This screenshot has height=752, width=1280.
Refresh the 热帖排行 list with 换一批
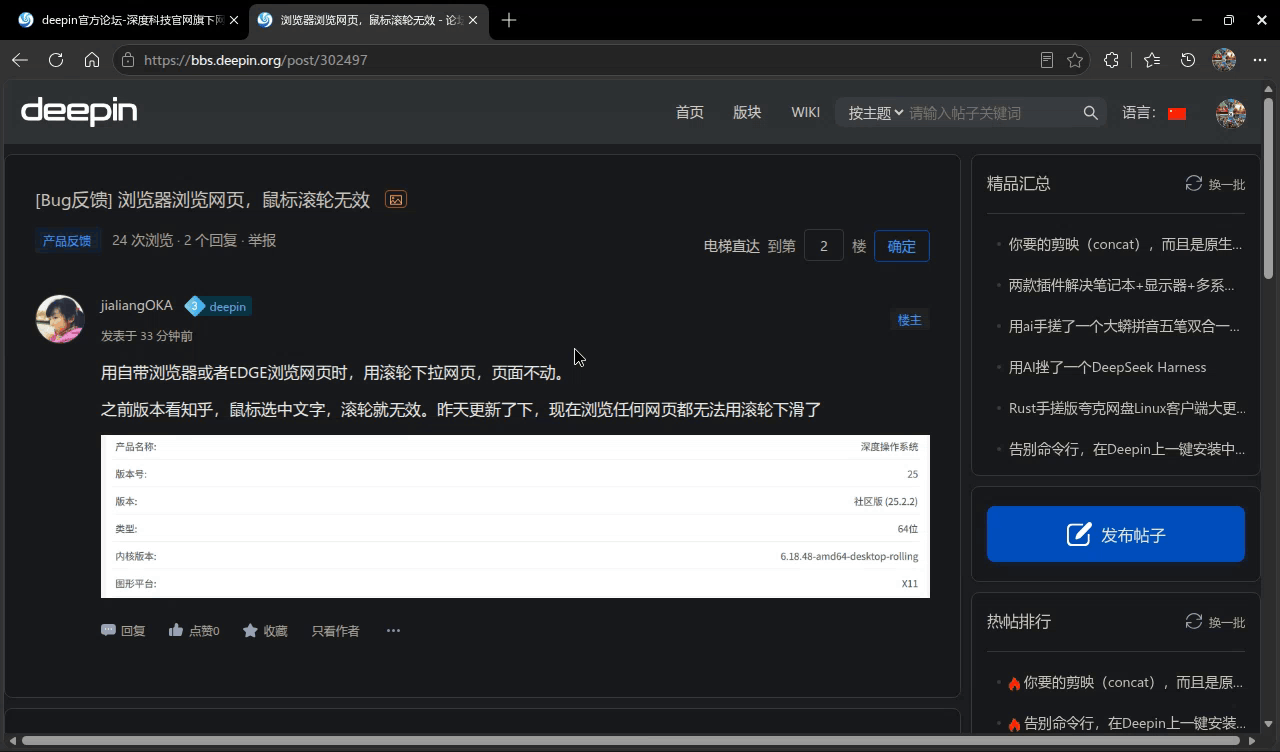pos(1215,622)
